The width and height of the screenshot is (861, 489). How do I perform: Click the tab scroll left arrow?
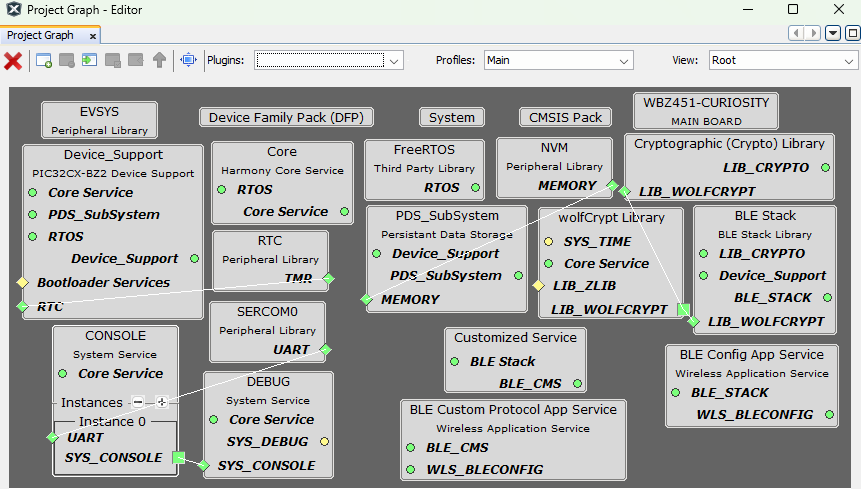pos(796,33)
